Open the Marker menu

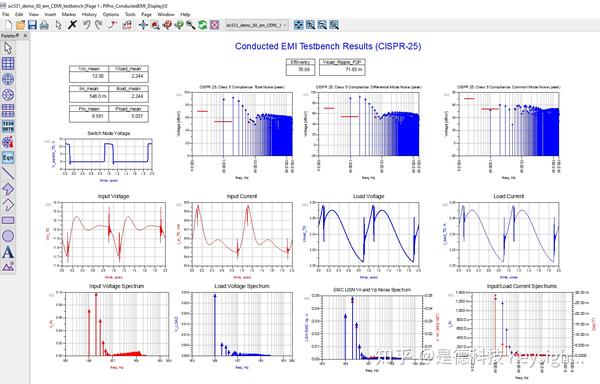69,14
